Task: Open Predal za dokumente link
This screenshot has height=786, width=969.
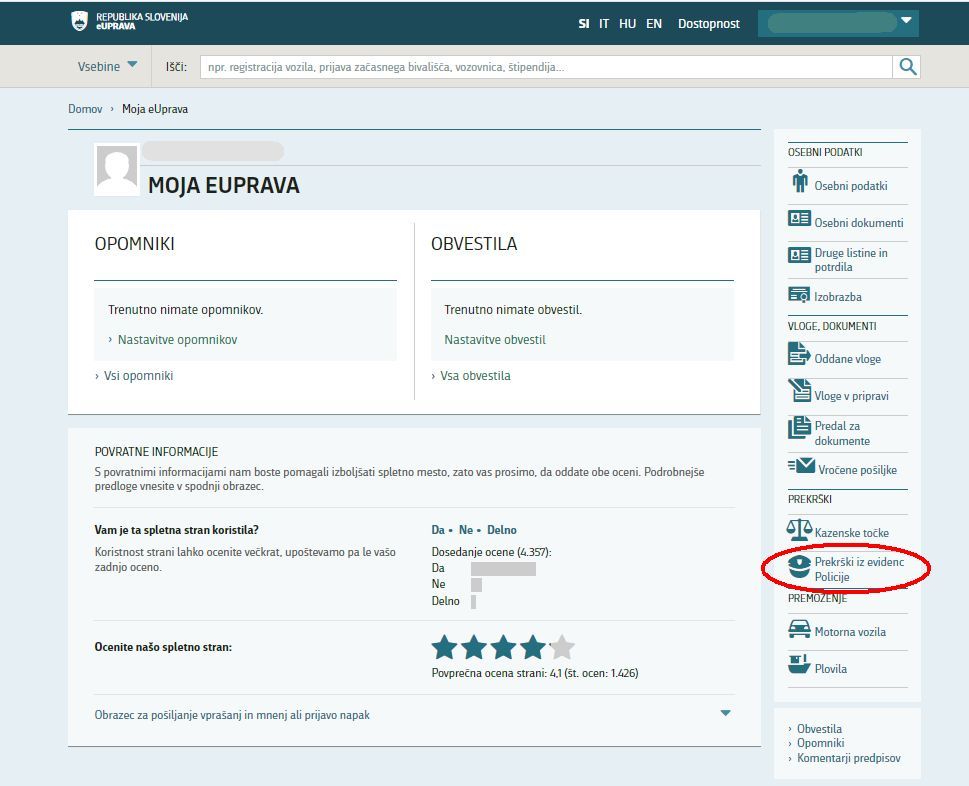Action: [x=842, y=433]
